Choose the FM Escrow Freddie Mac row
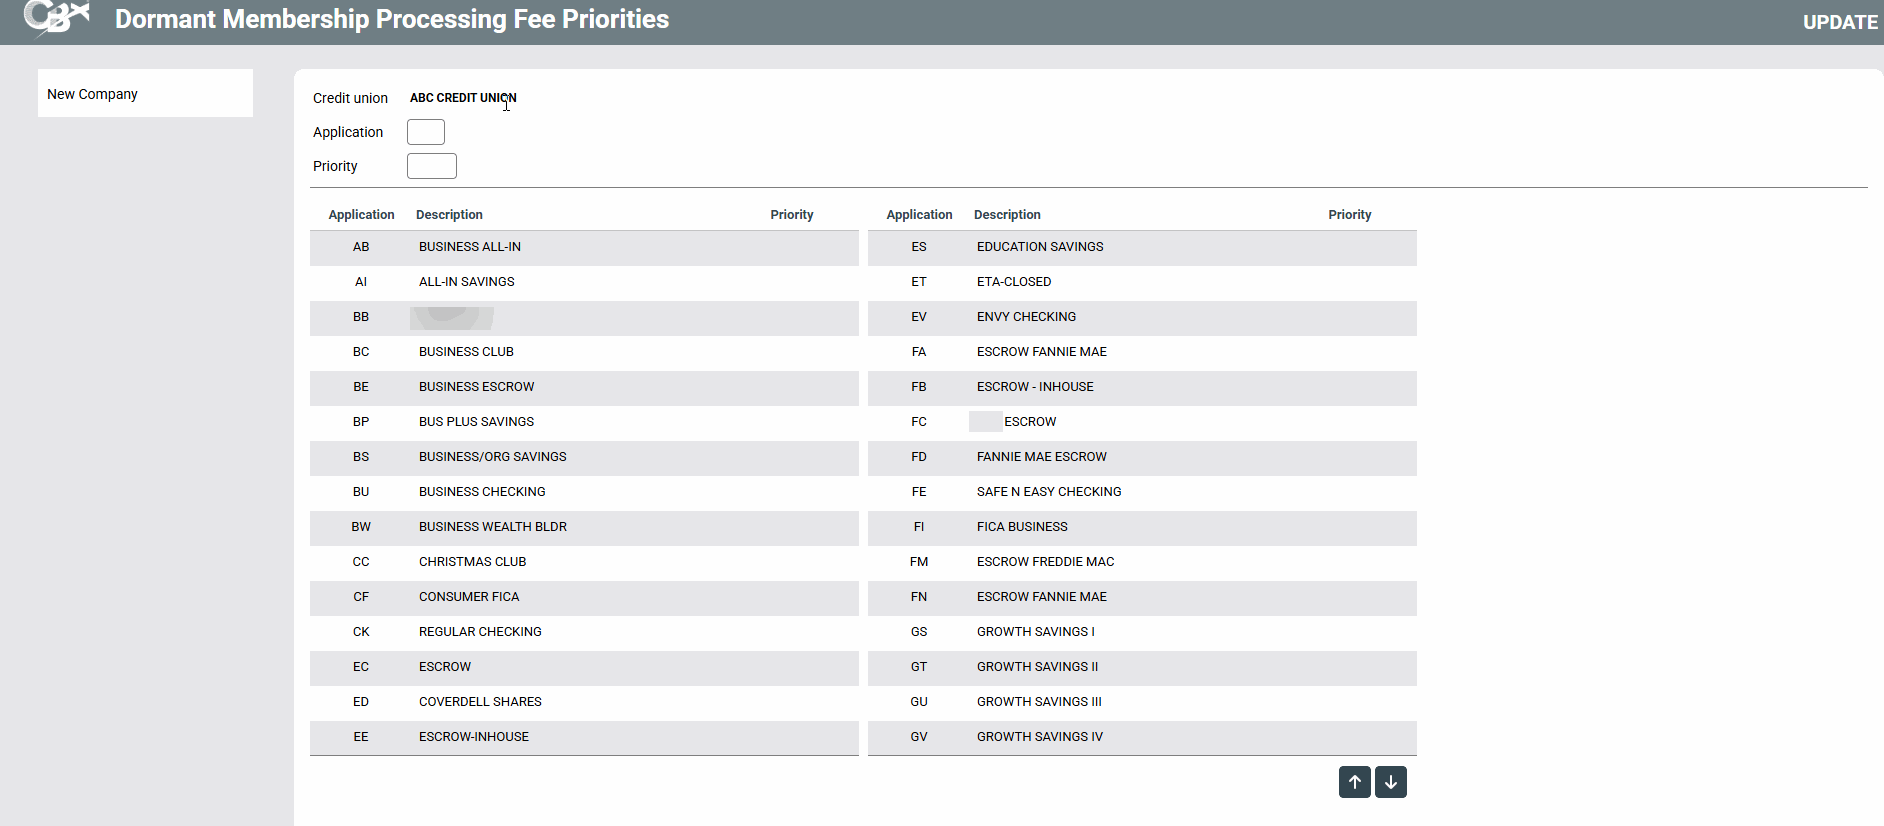Screen dimensions: 1884x826 tap(1141, 562)
